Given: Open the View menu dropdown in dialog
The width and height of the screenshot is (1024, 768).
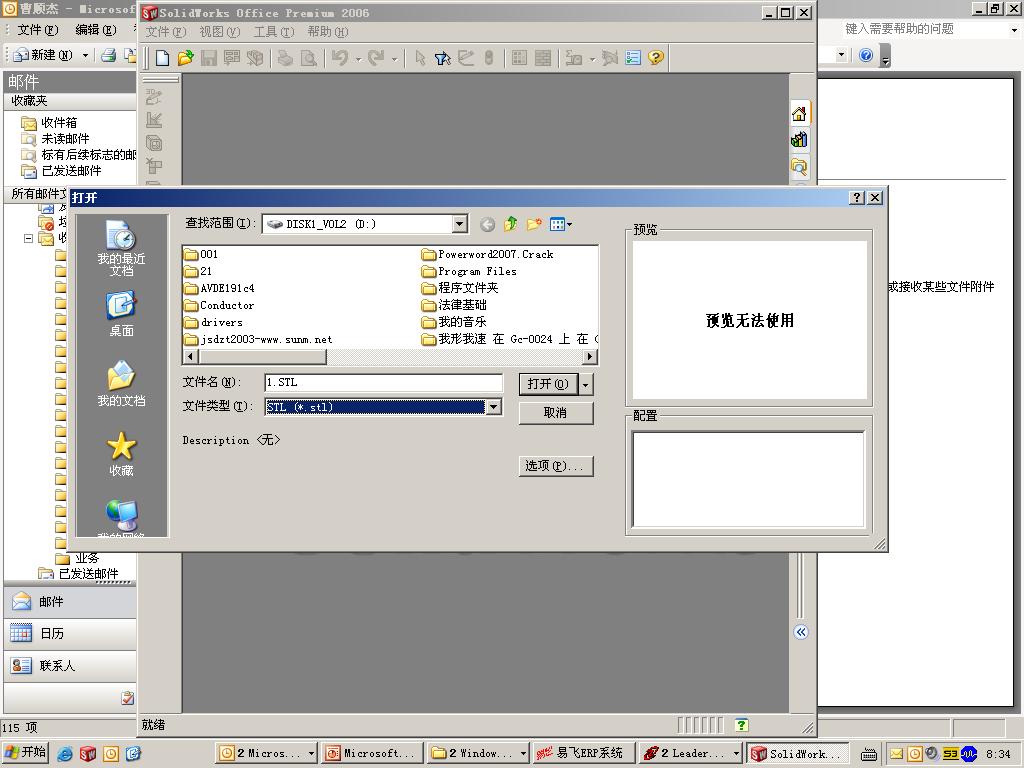Looking at the screenshot, I should point(560,225).
